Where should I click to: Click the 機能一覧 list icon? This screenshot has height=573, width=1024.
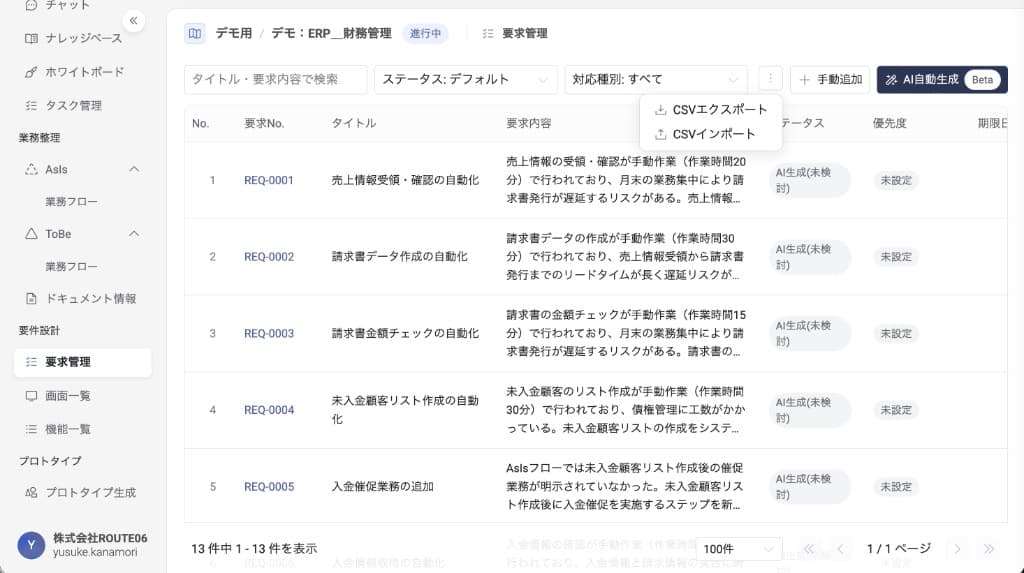tap(31, 429)
